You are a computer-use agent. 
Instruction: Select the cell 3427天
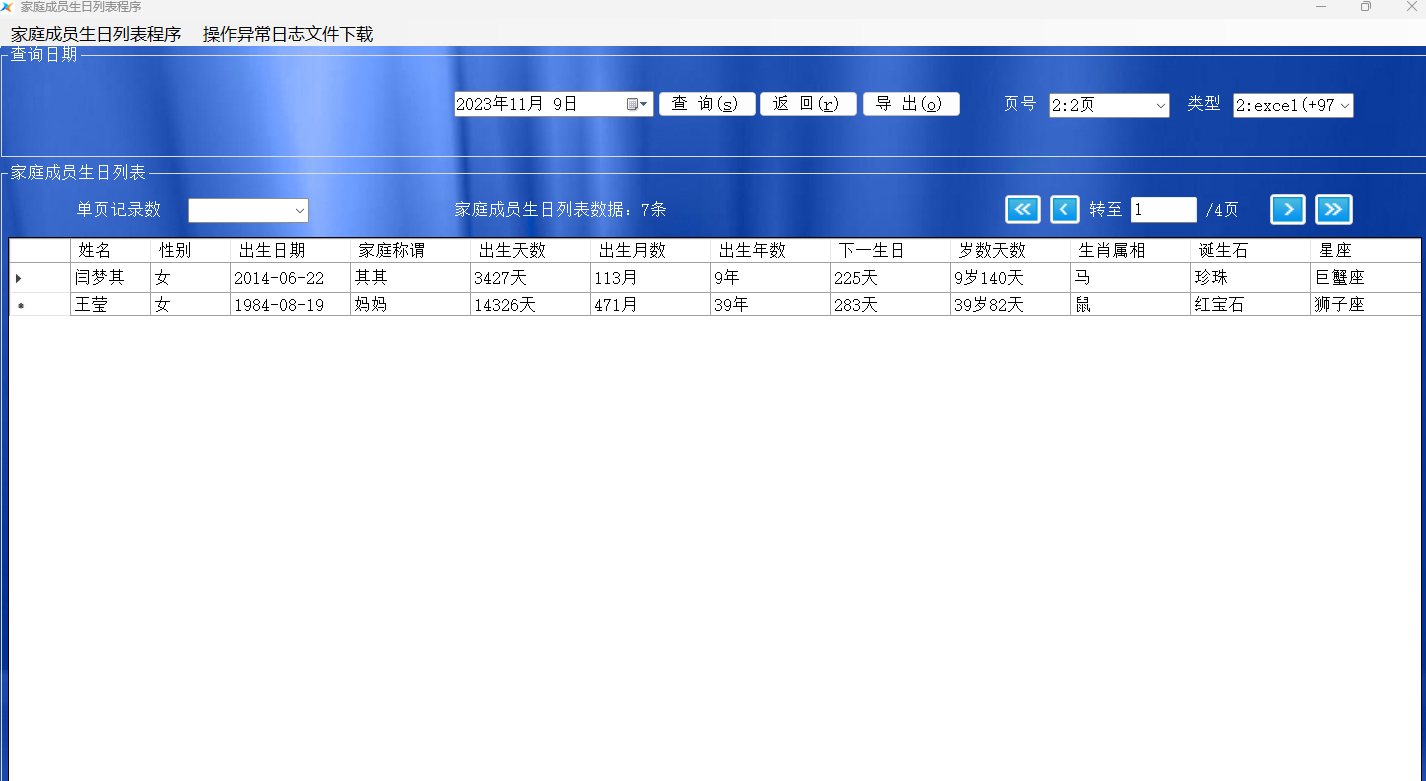coord(530,278)
